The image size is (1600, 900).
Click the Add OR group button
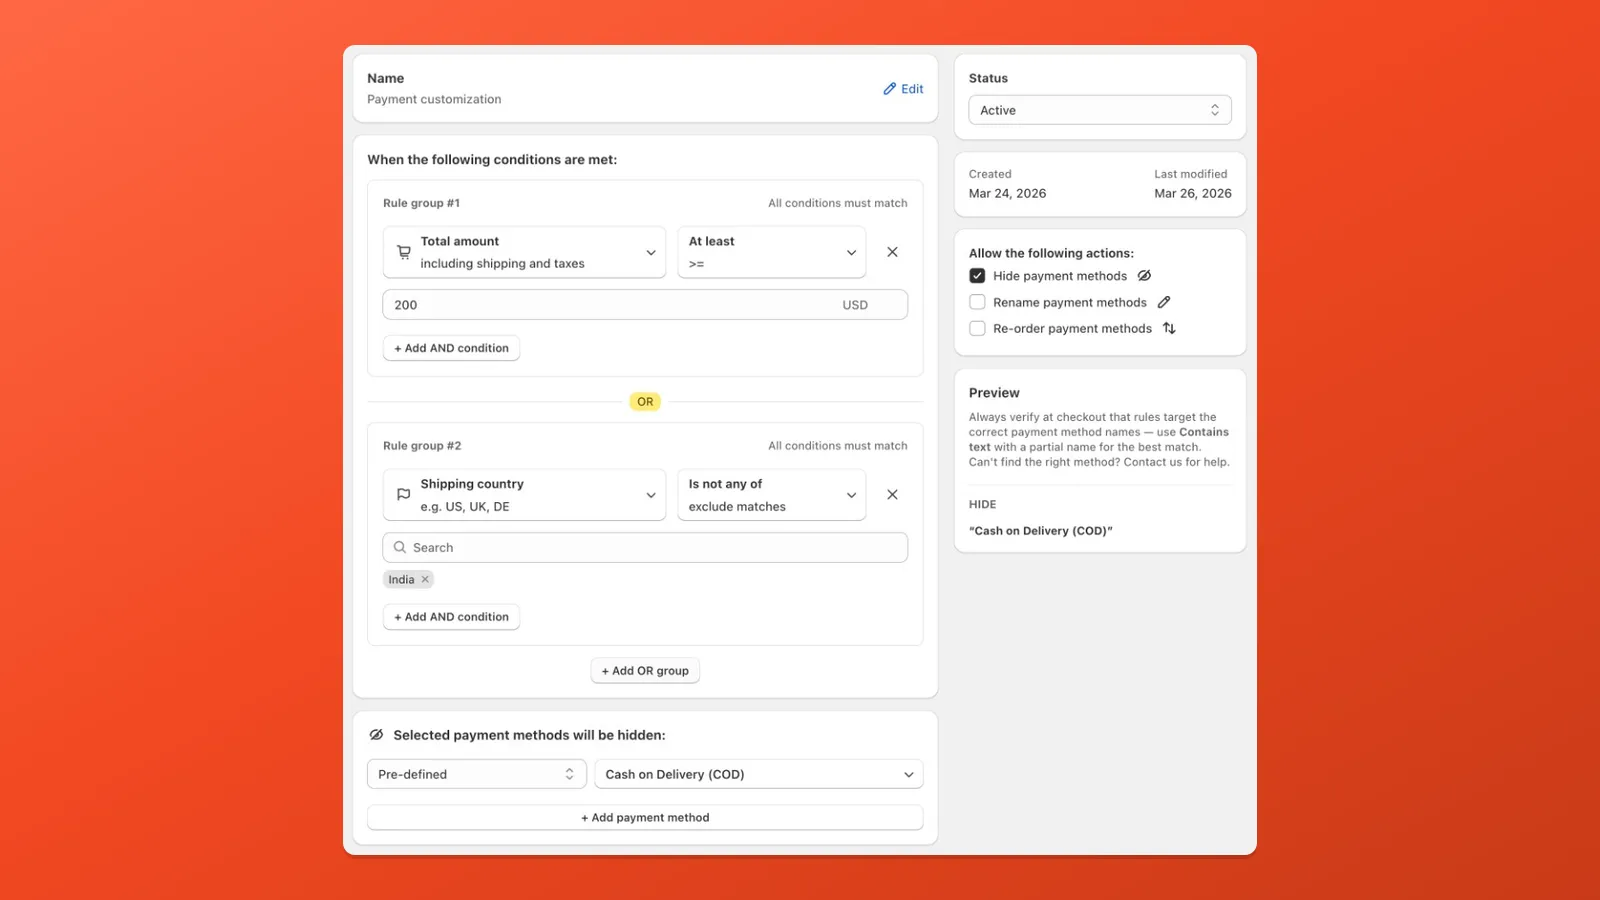pyautogui.click(x=645, y=671)
